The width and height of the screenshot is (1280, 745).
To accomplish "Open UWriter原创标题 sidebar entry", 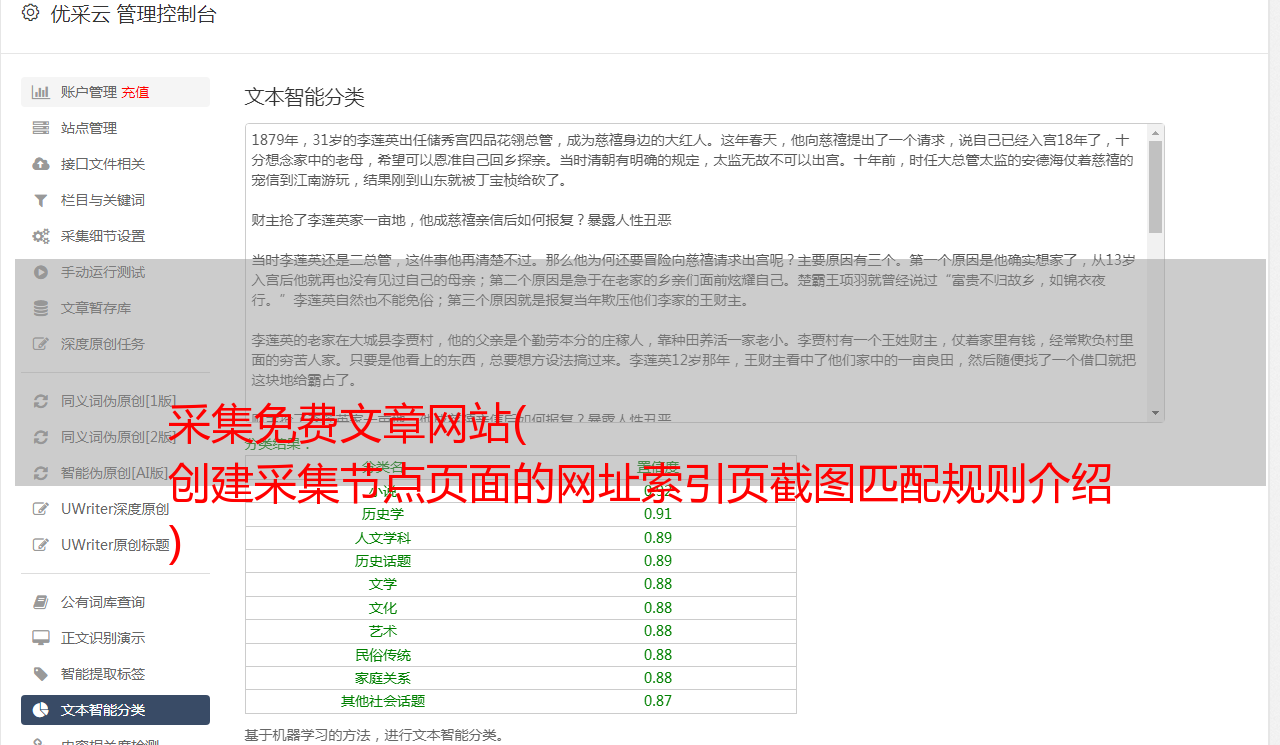I will [115, 545].
